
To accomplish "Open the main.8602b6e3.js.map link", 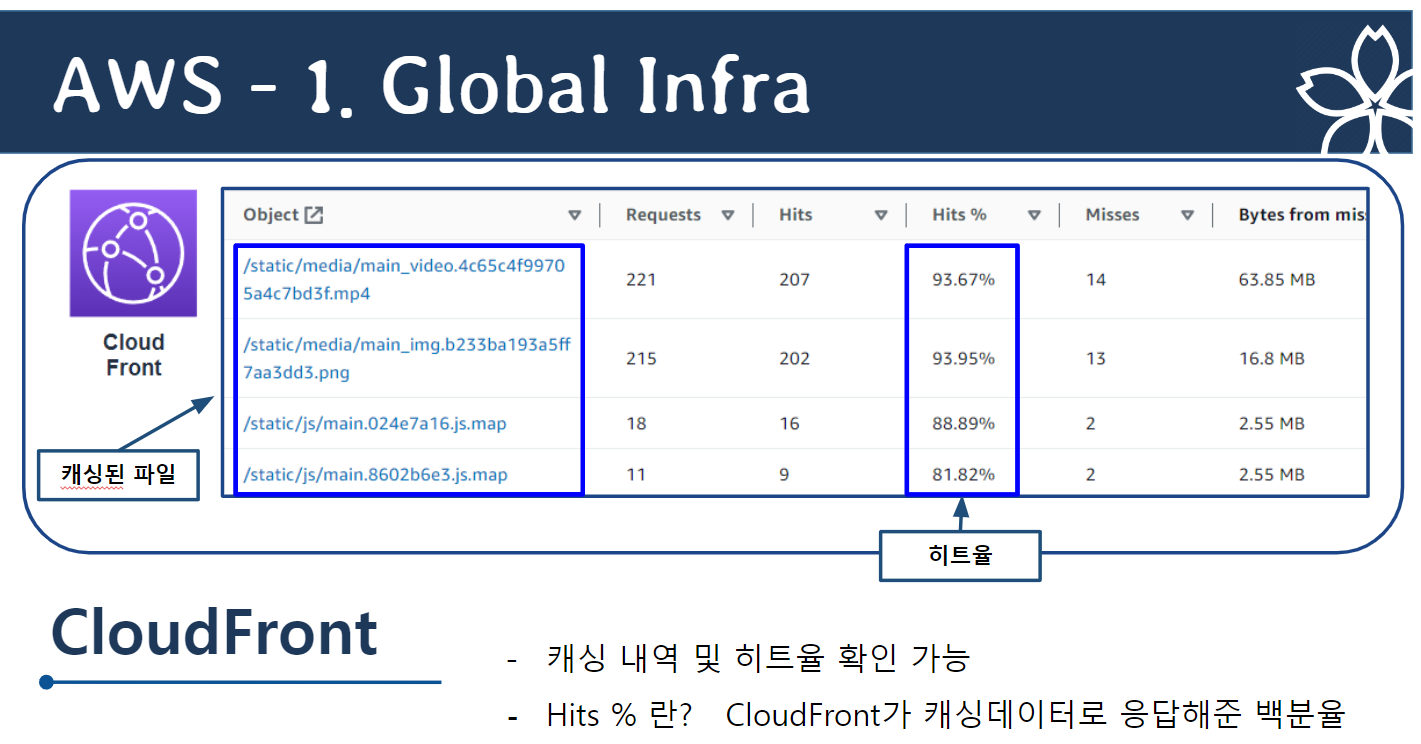I will (x=375, y=475).
